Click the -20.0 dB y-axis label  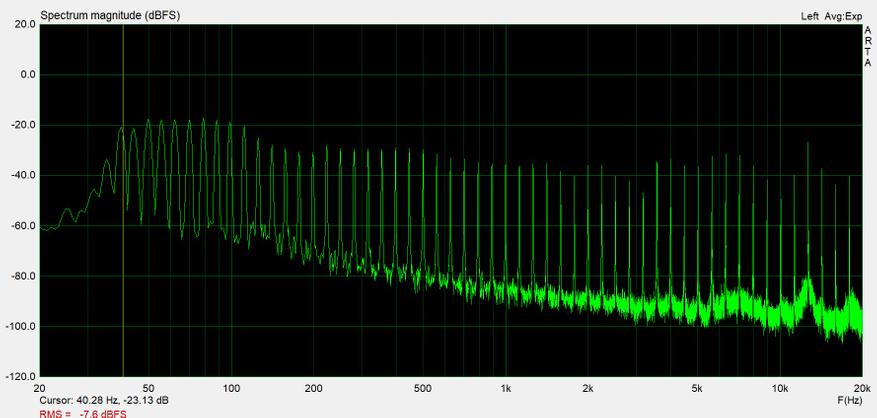(x=24, y=125)
